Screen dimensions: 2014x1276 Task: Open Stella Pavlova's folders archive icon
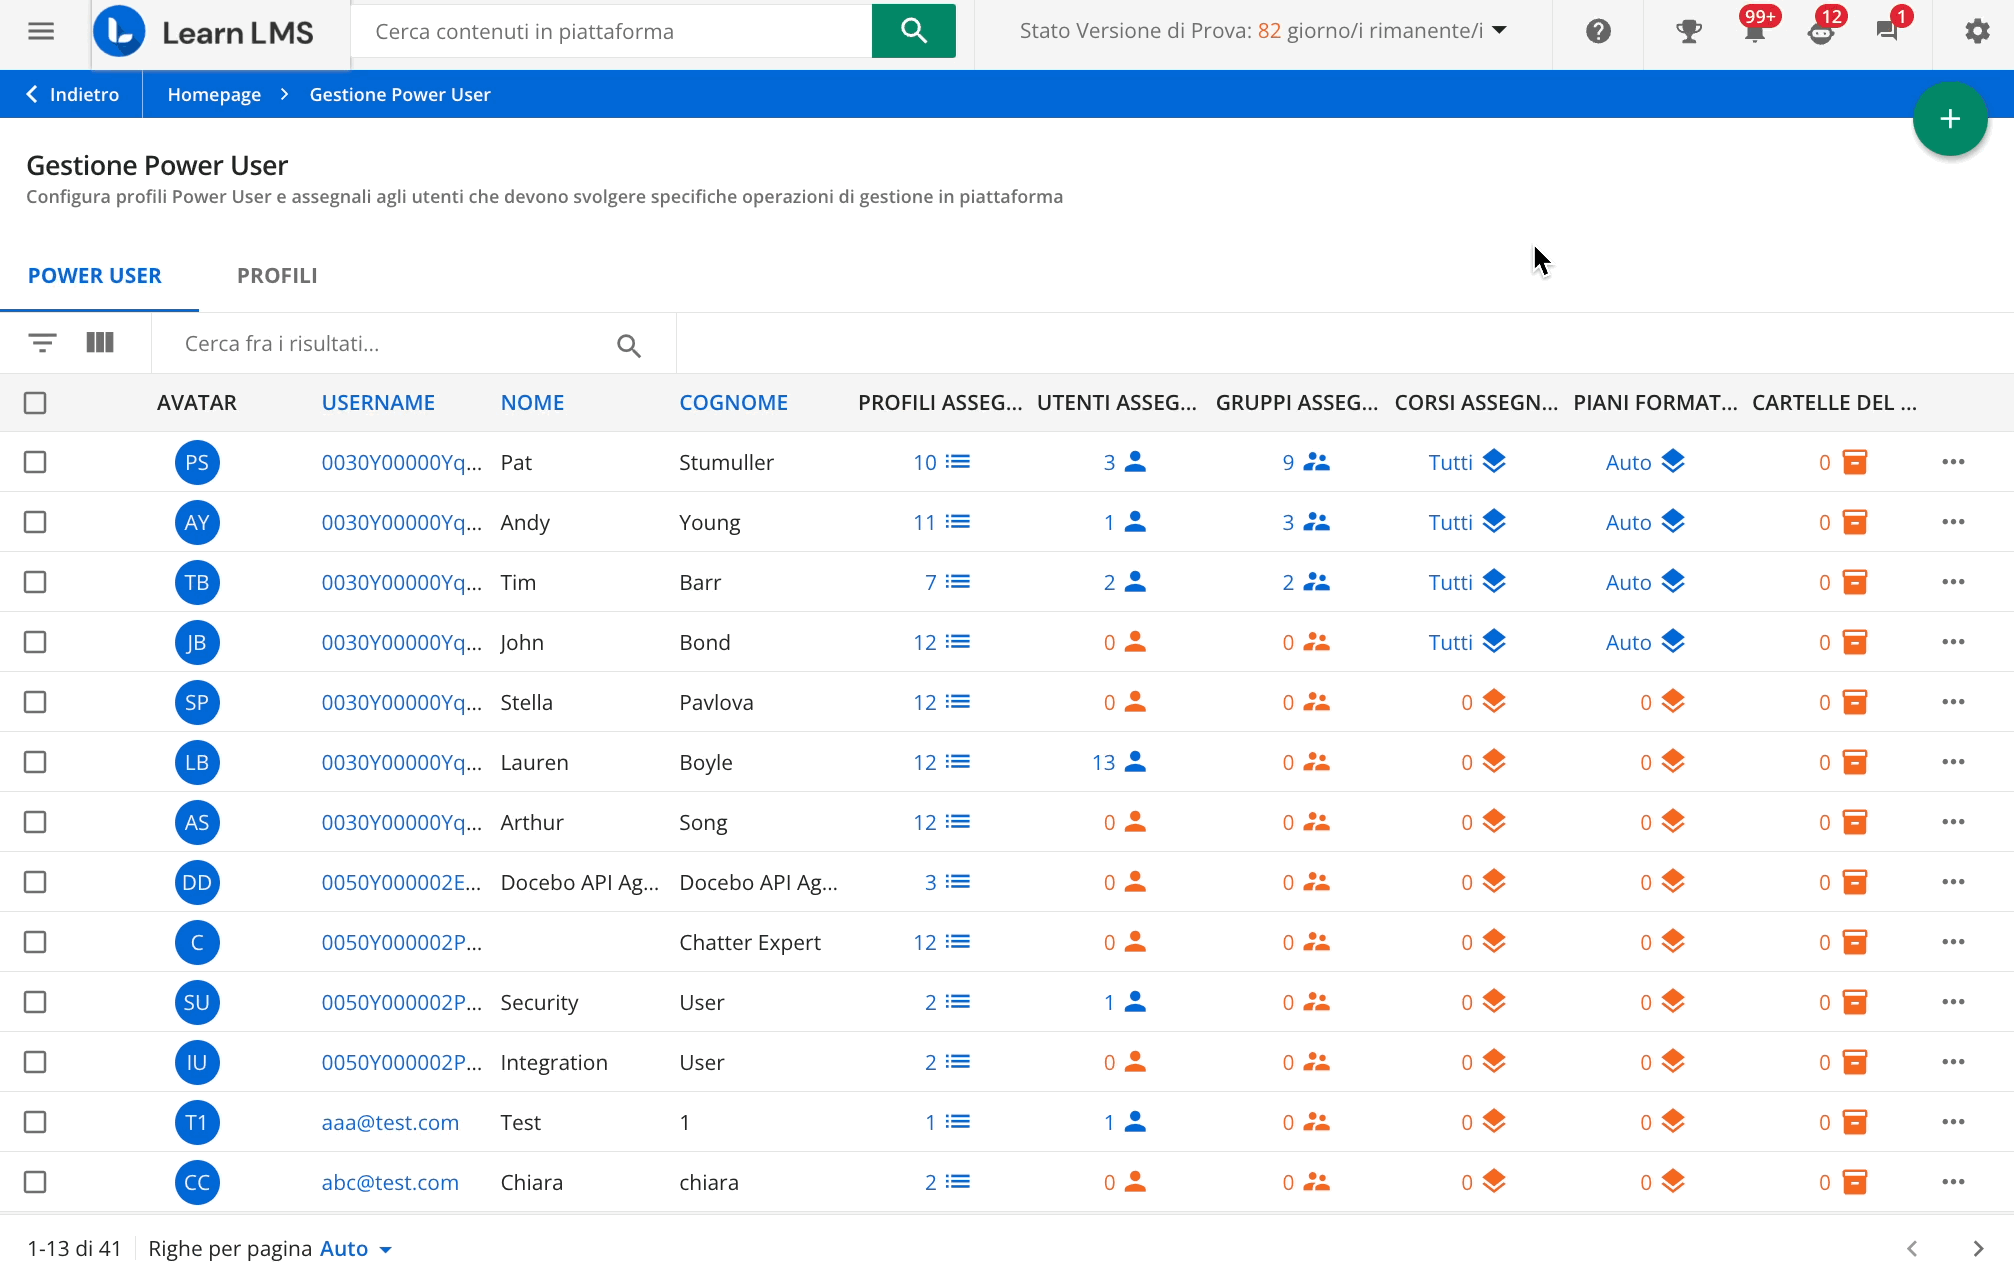[x=1854, y=702]
